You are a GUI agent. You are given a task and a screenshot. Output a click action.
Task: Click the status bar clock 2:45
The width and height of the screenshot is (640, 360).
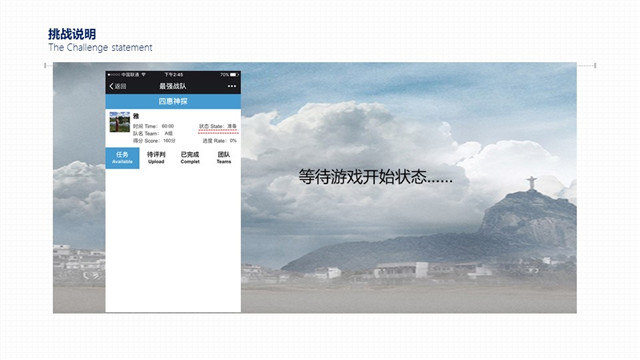(174, 75)
